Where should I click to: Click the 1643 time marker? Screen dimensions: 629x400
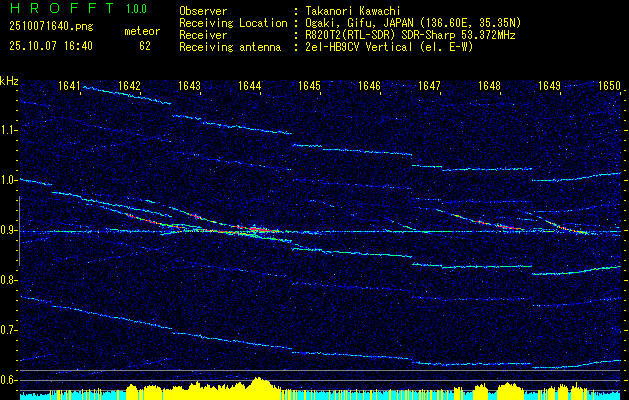pyautogui.click(x=189, y=86)
